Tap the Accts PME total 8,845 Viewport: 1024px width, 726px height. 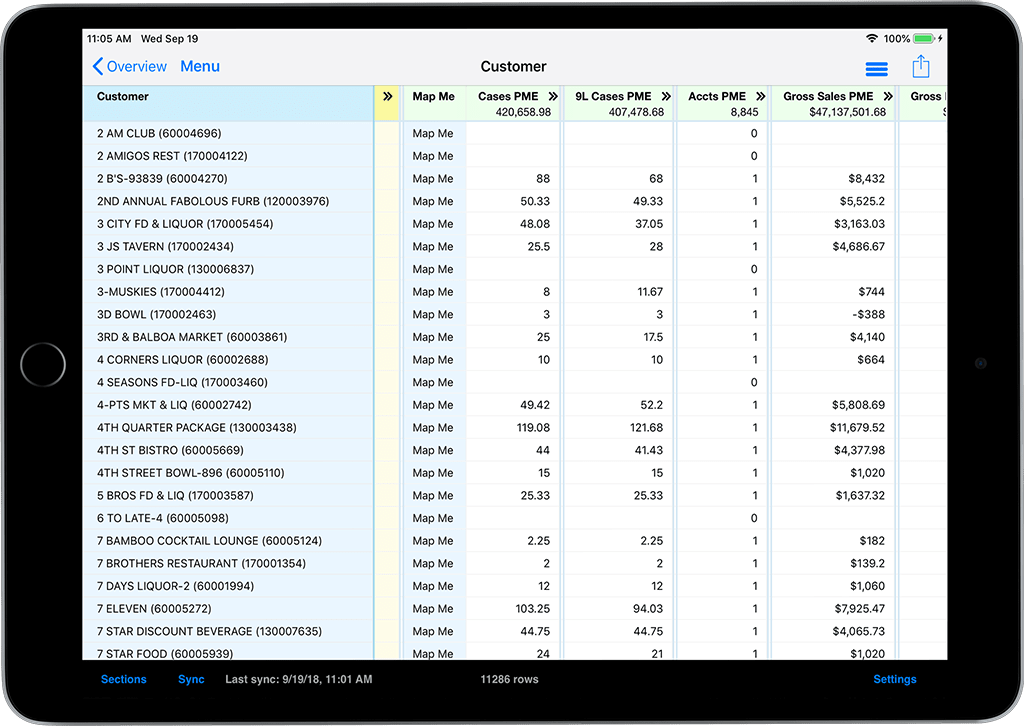coord(744,112)
